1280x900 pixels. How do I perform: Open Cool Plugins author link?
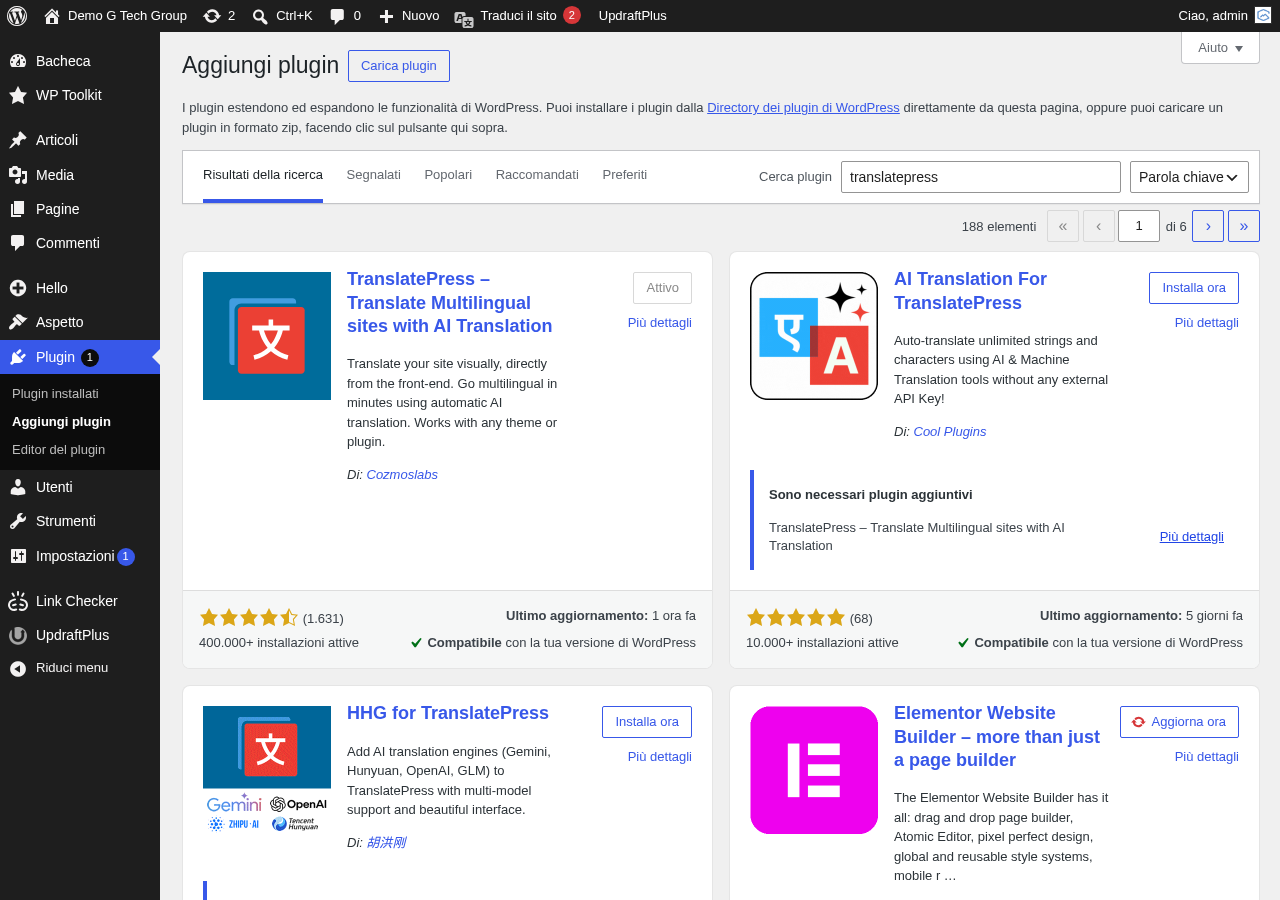(950, 431)
